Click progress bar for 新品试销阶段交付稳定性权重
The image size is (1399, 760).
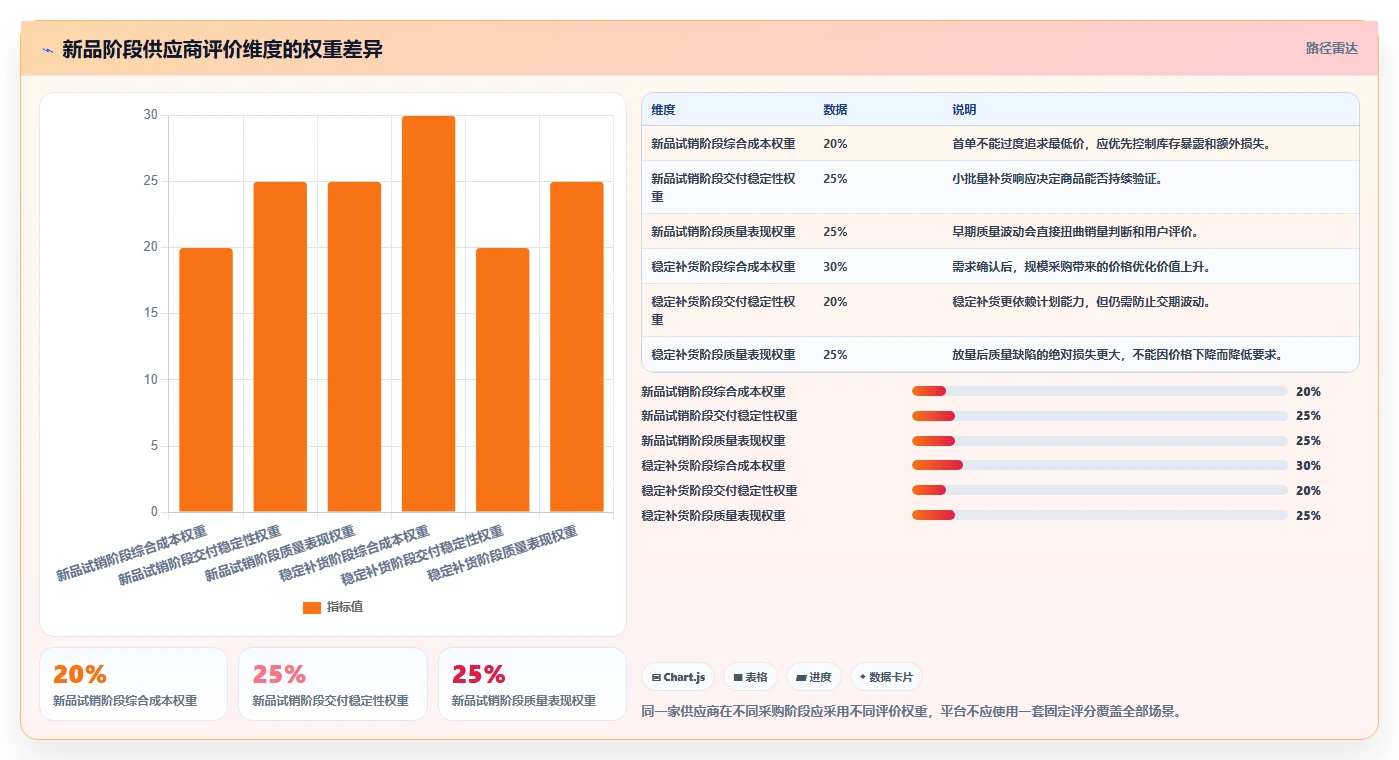tap(1100, 416)
